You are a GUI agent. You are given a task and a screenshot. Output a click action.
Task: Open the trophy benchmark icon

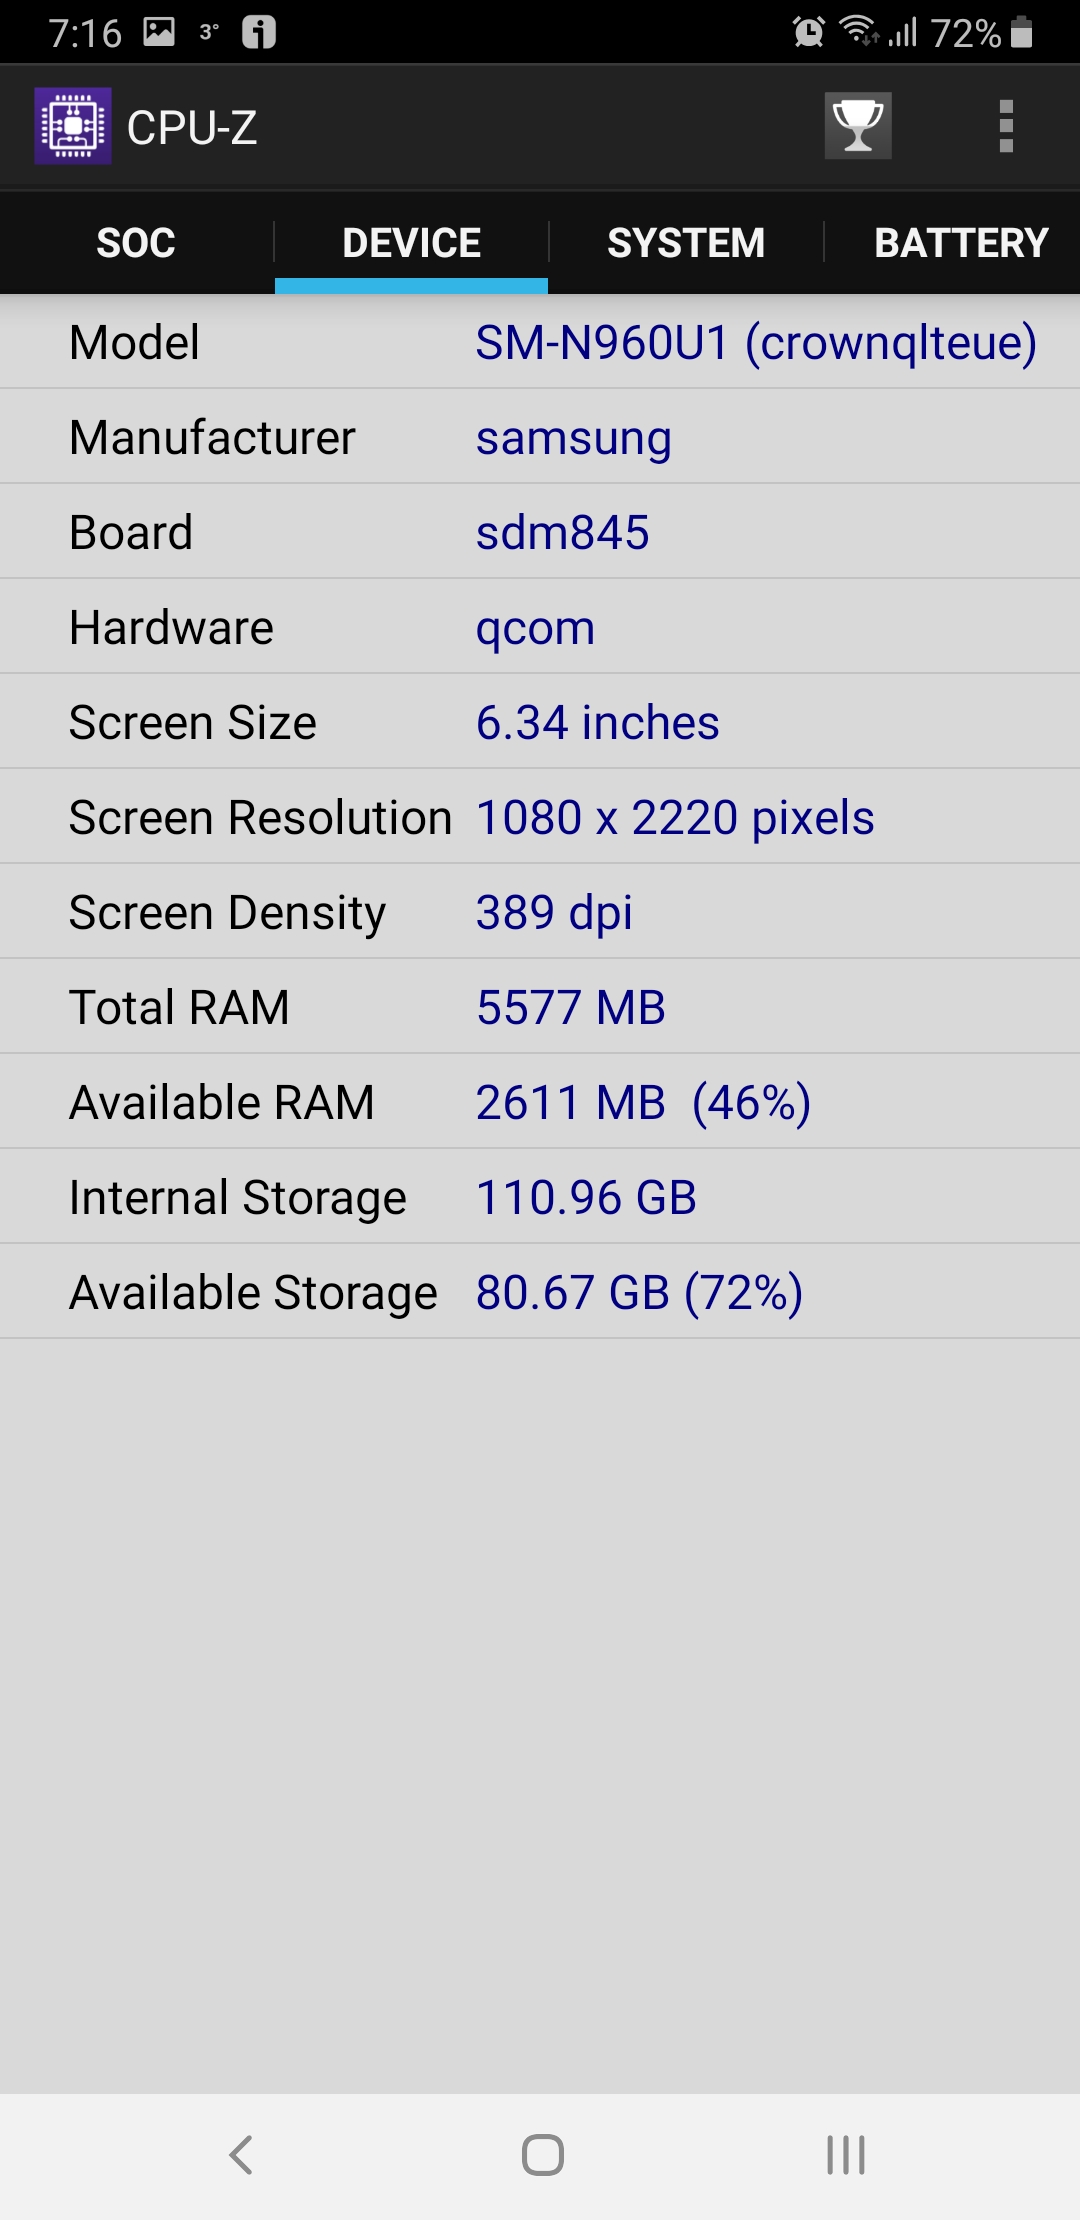[x=858, y=126]
